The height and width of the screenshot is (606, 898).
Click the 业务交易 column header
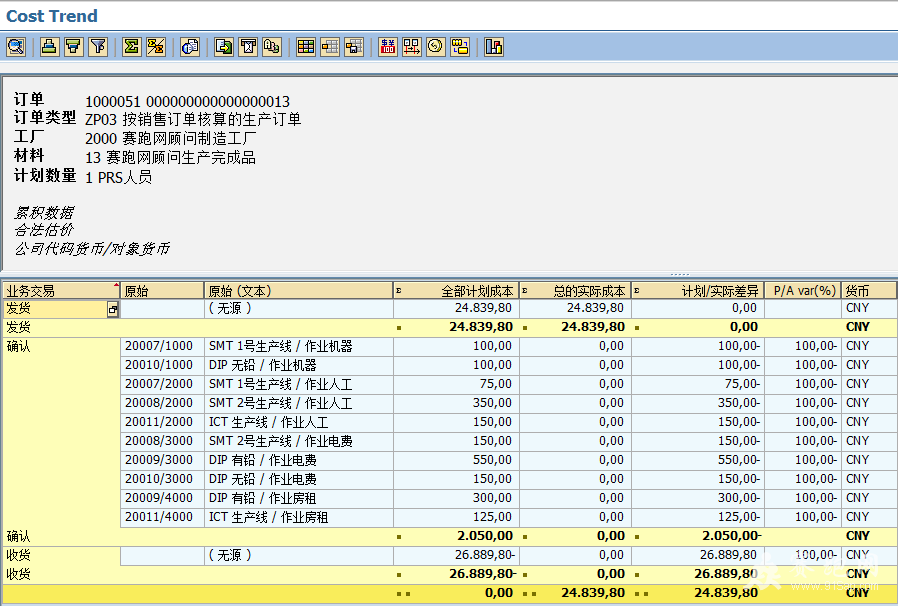pos(61,290)
